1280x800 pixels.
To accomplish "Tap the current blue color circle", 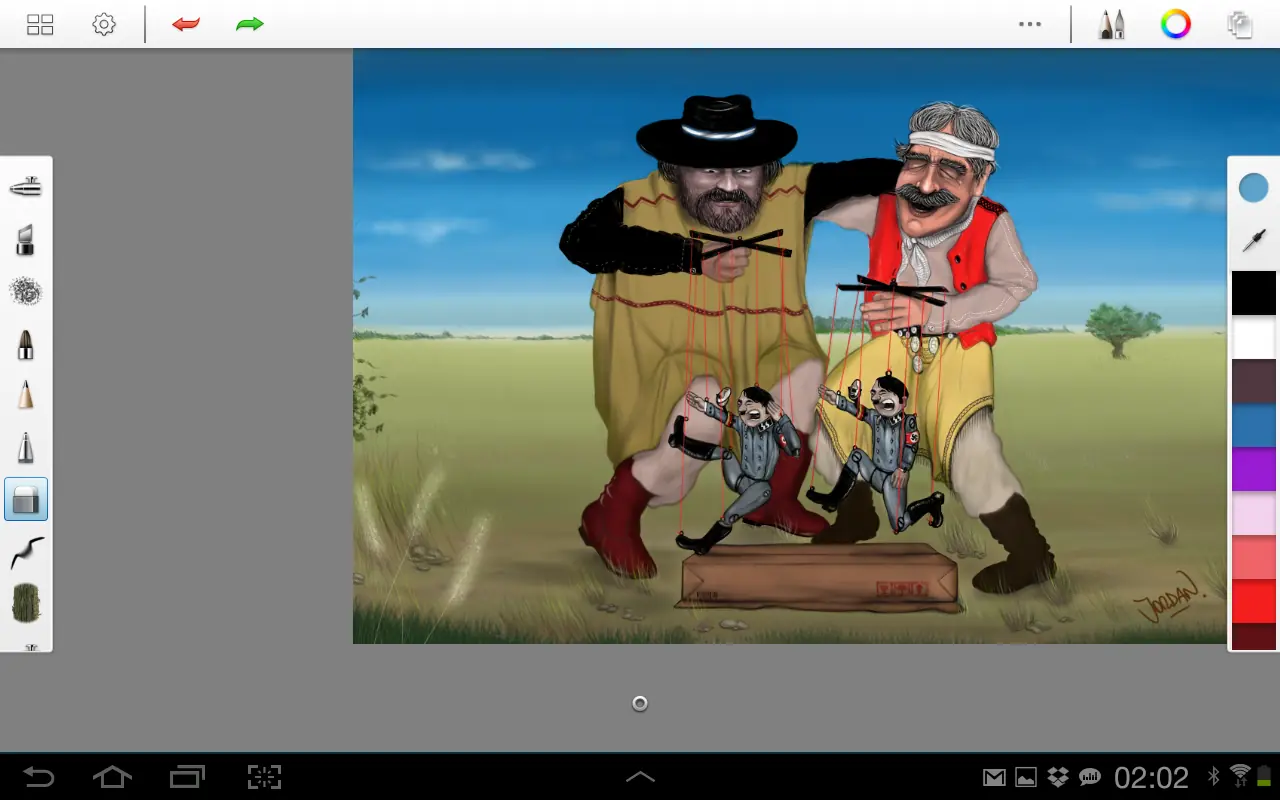I will pyautogui.click(x=1253, y=187).
